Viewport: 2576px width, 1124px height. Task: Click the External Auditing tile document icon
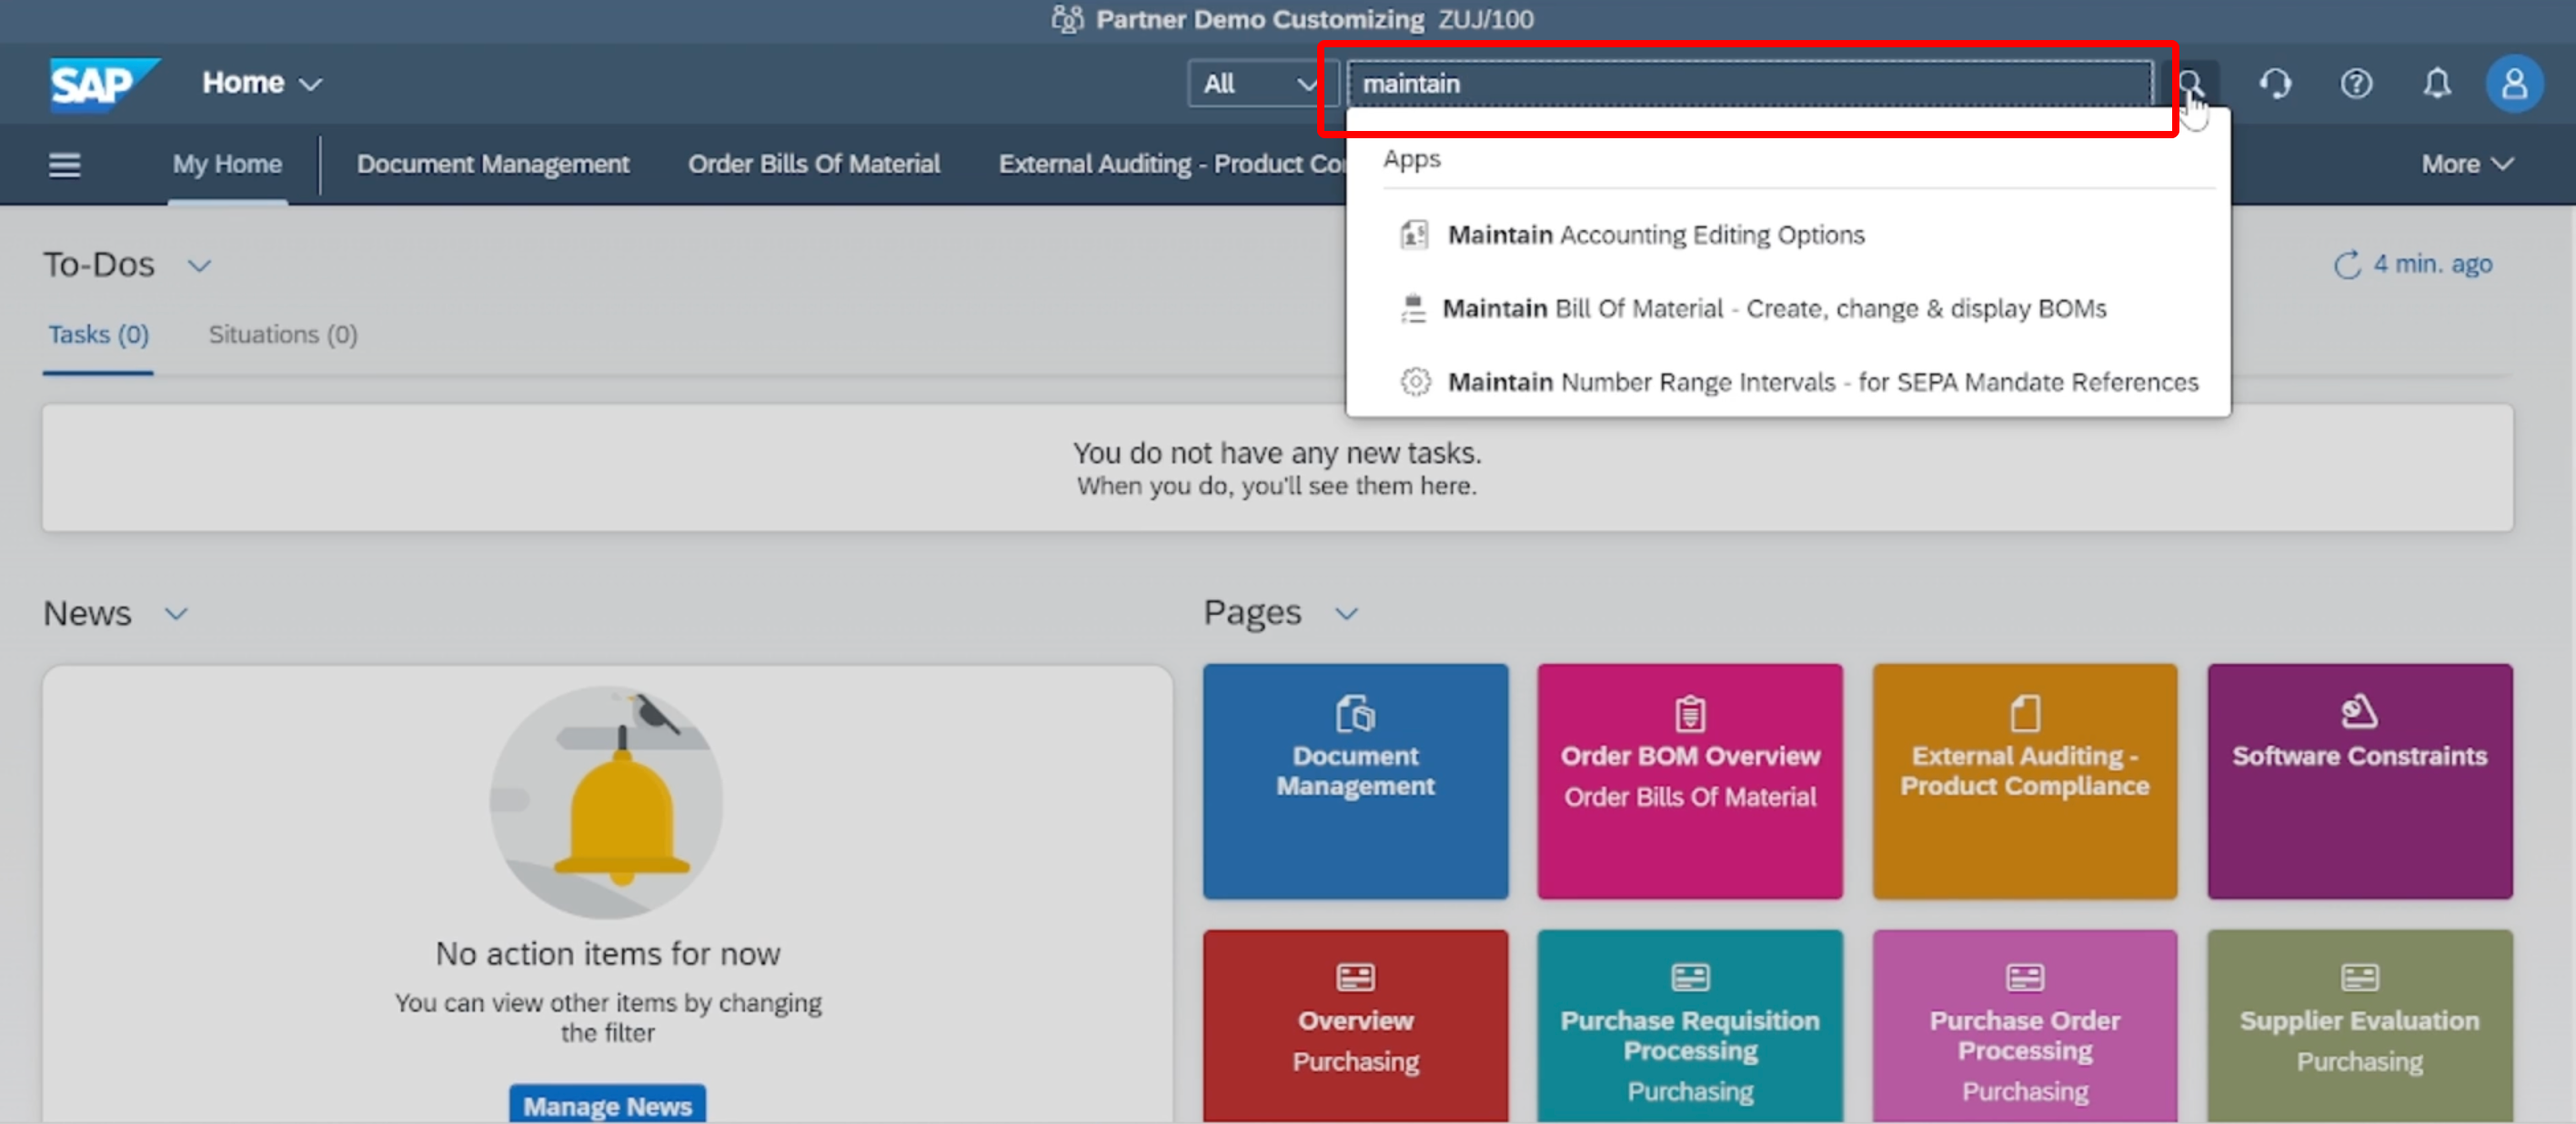click(2025, 714)
